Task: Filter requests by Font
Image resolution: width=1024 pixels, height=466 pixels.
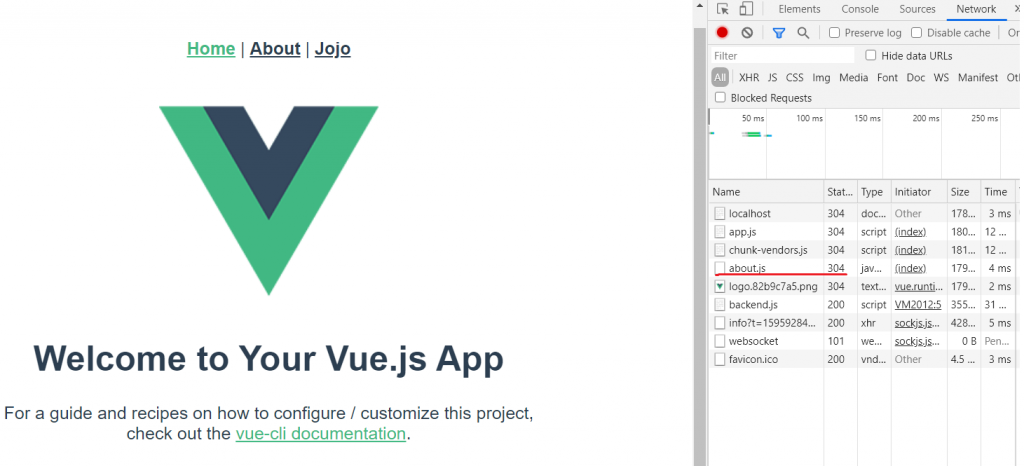Action: (x=888, y=78)
